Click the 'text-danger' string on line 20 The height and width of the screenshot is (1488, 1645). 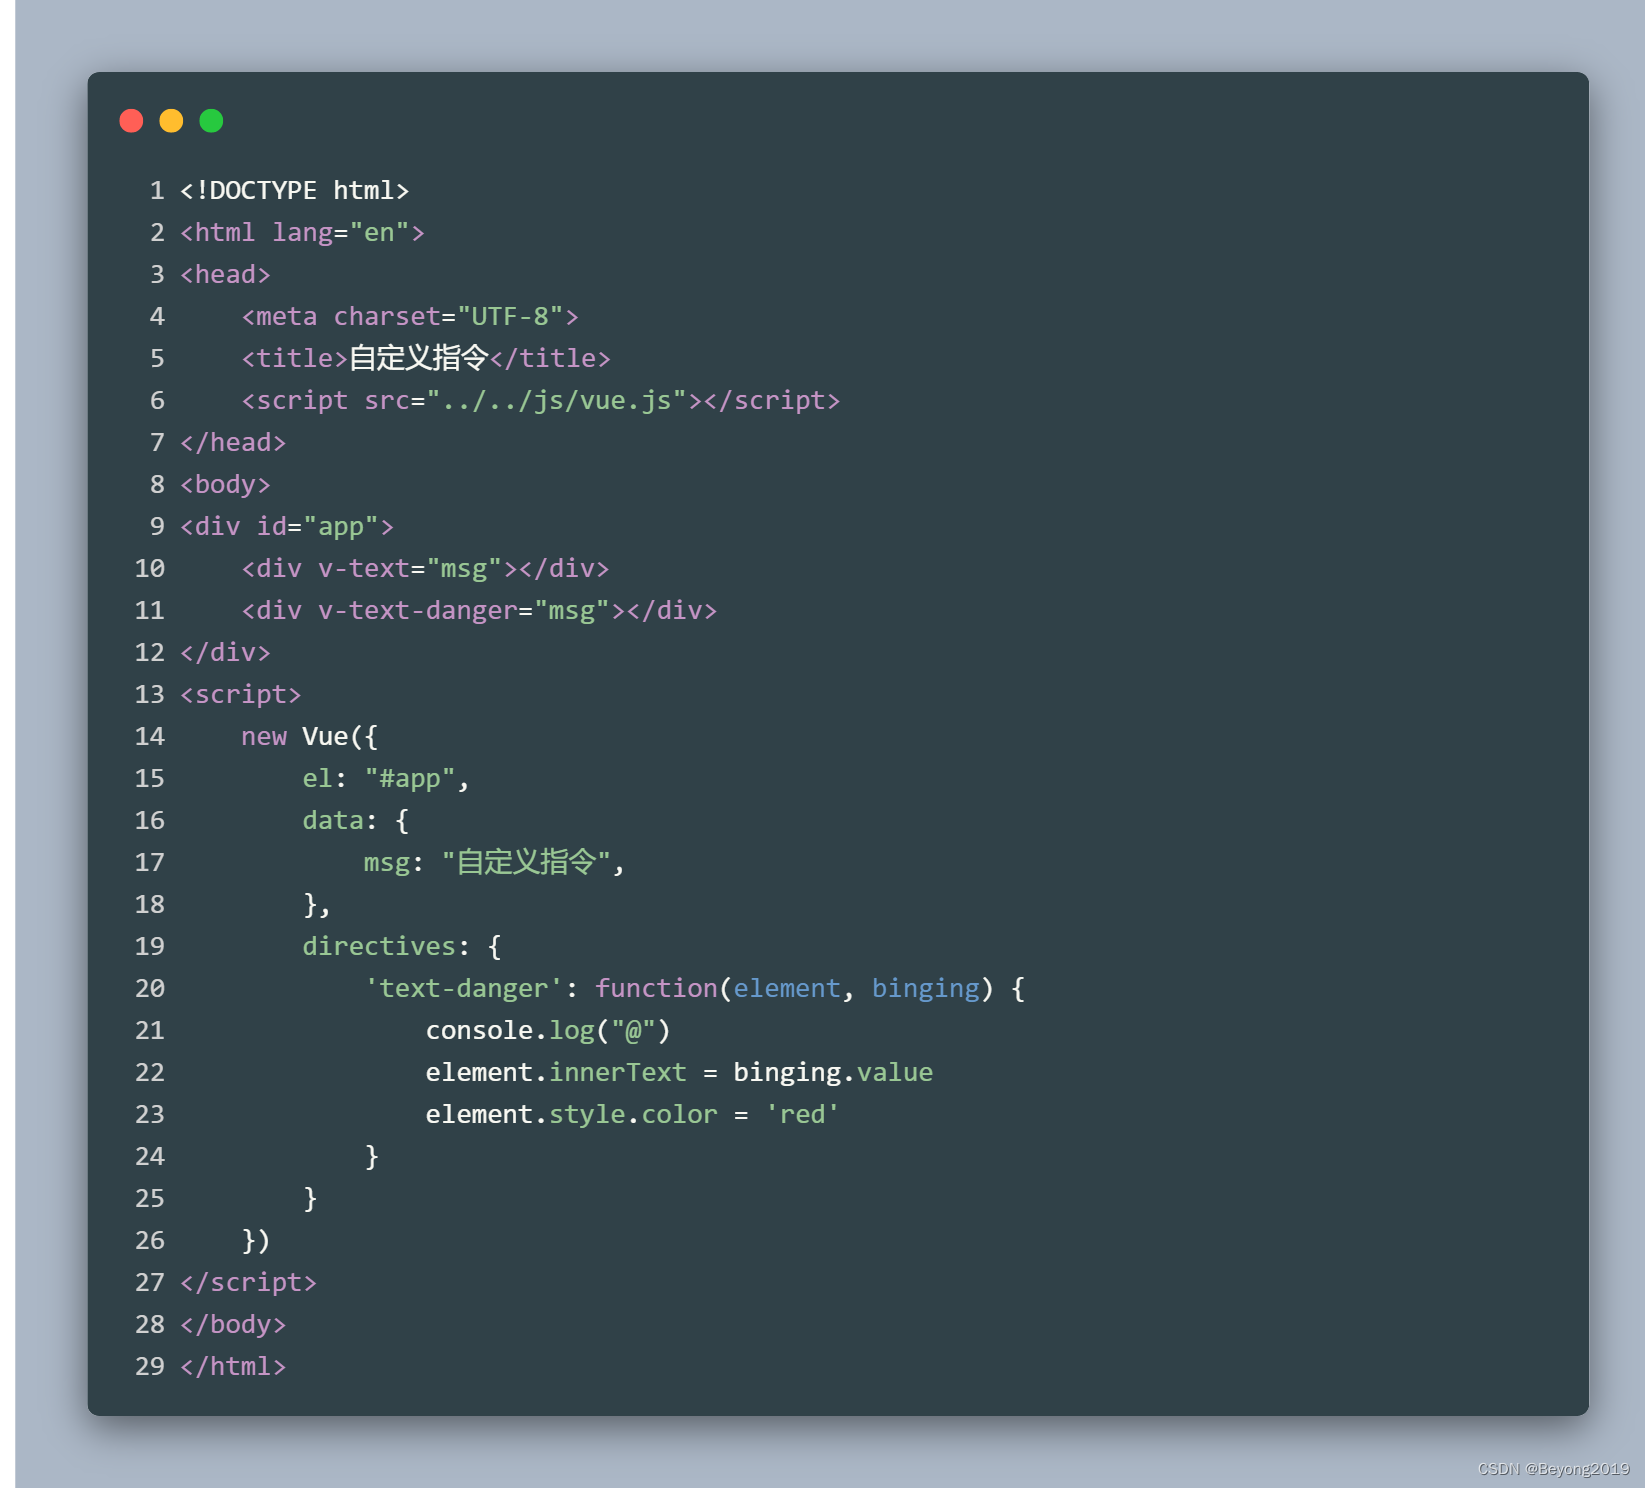pyautogui.click(x=463, y=988)
